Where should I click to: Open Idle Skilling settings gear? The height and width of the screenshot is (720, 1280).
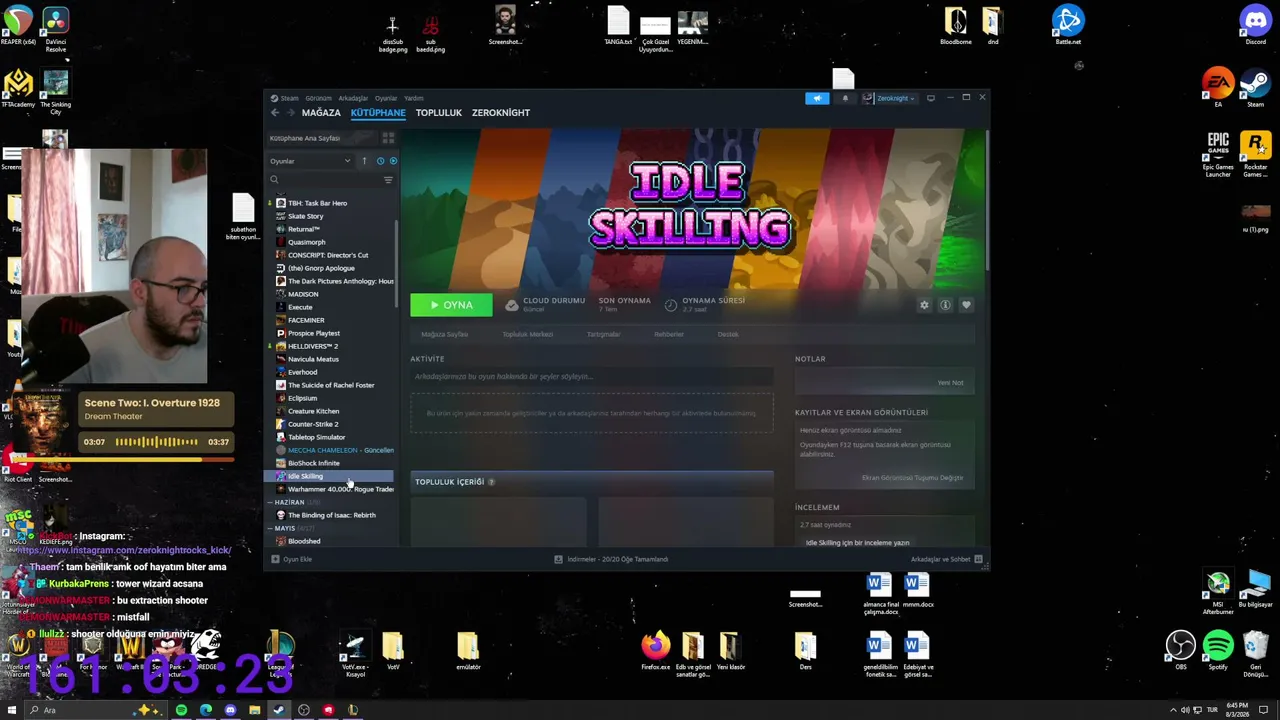(x=924, y=305)
